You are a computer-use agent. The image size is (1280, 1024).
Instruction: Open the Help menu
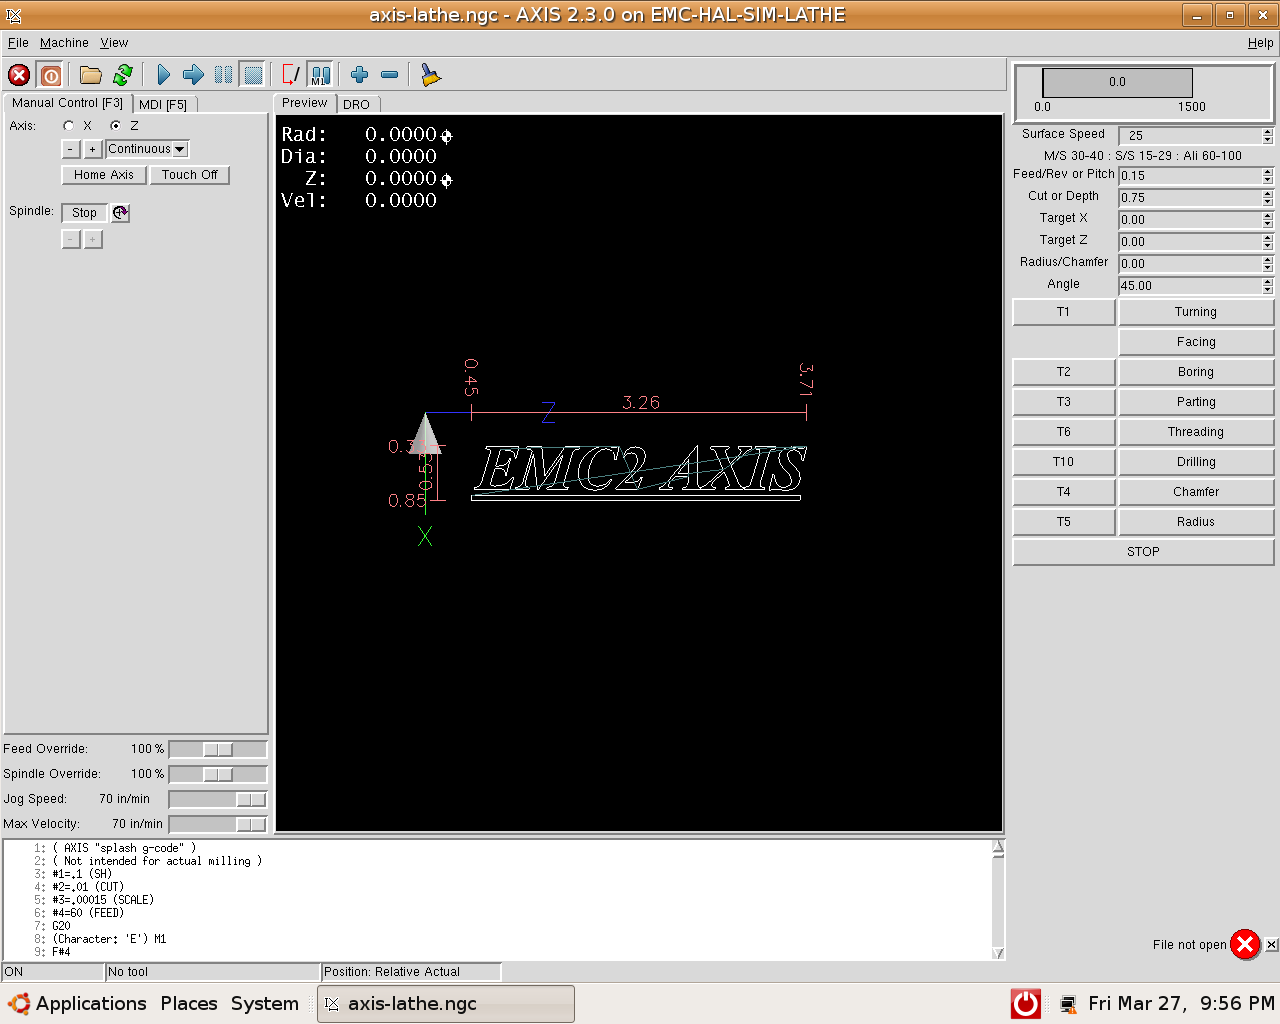pyautogui.click(x=1260, y=43)
